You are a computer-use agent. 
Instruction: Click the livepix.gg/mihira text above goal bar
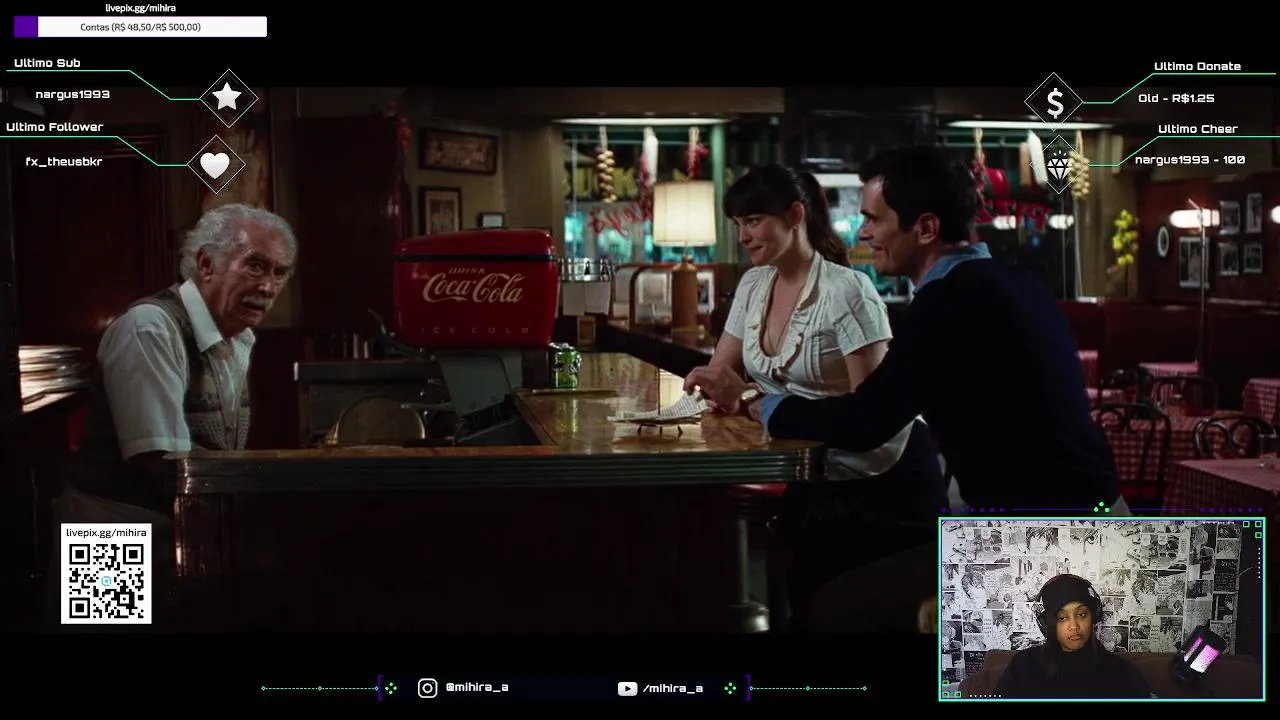tap(140, 8)
